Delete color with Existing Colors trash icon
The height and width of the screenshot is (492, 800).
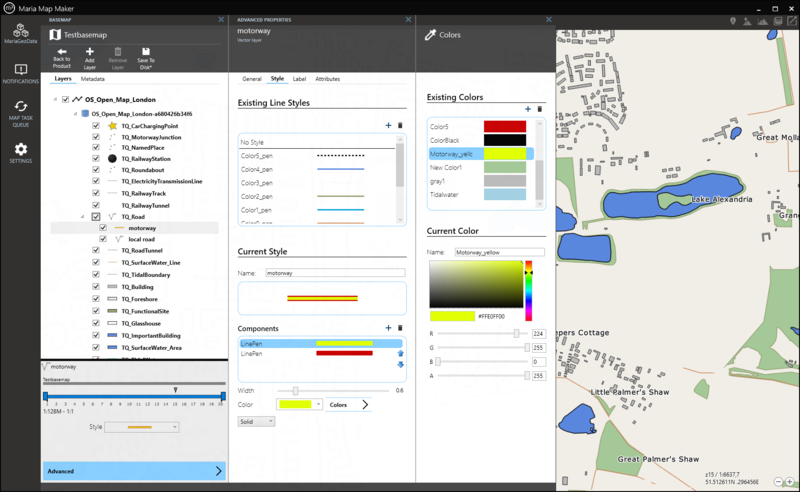pos(540,109)
